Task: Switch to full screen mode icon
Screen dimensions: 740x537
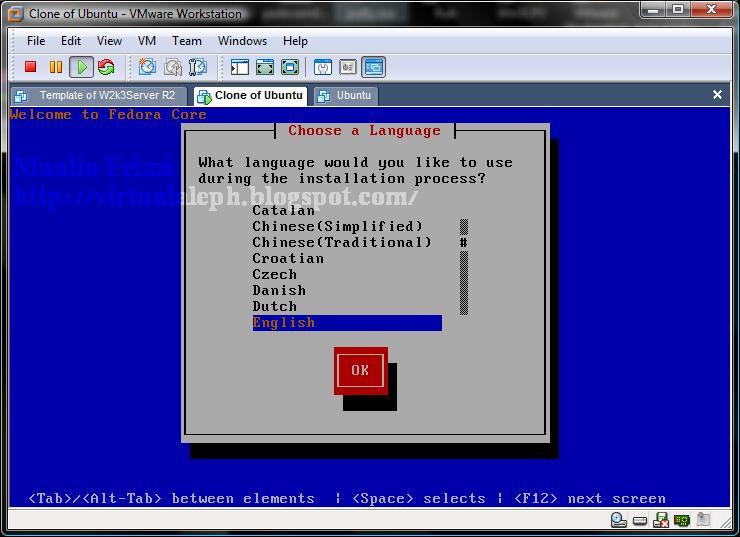Action: click(265, 67)
